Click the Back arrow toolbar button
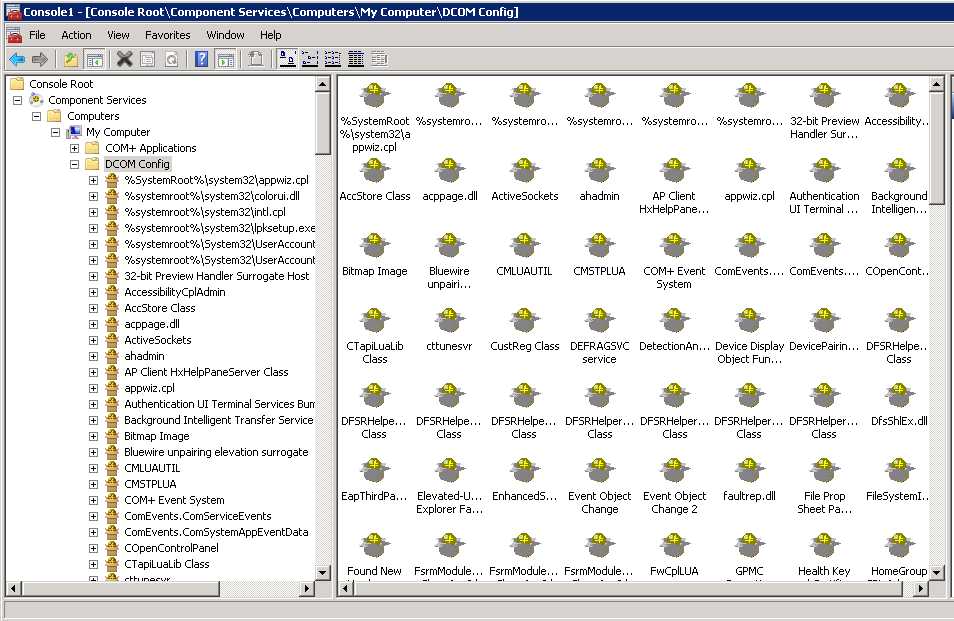 pos(17,60)
